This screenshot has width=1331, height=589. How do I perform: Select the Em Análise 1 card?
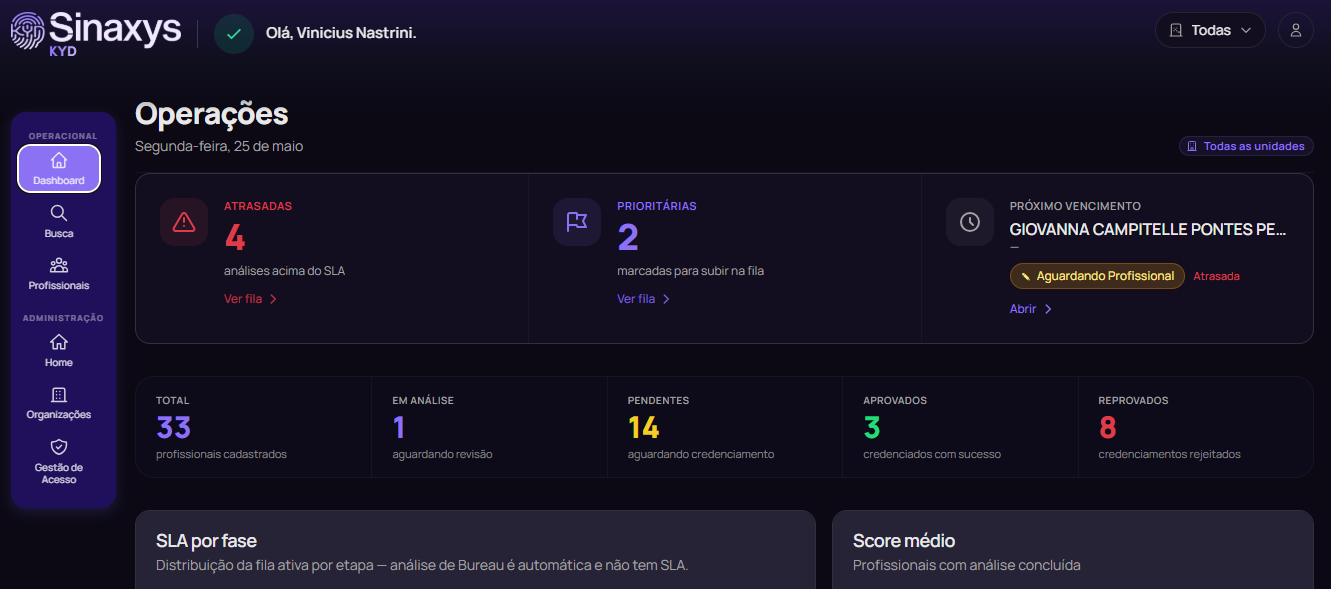point(489,427)
